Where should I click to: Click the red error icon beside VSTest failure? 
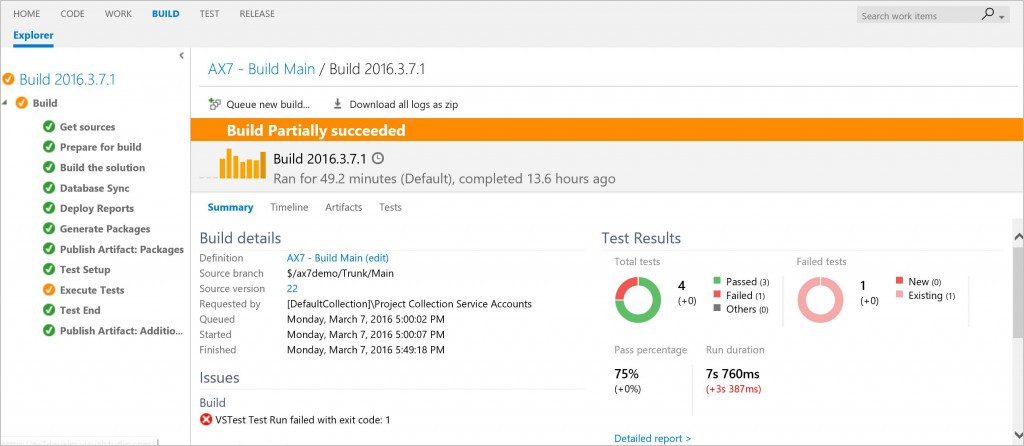tap(206, 420)
